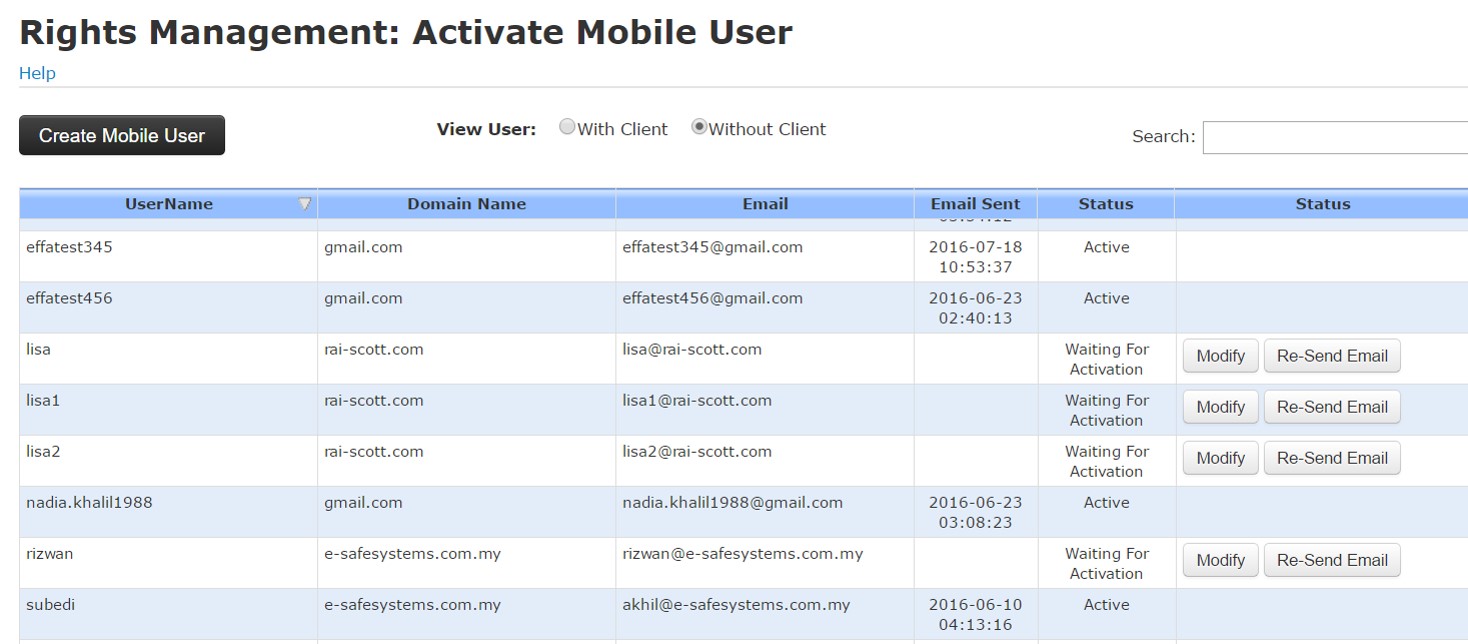This screenshot has width=1468, height=644.
Task: Re-send email to user lisa1
Action: click(x=1331, y=407)
